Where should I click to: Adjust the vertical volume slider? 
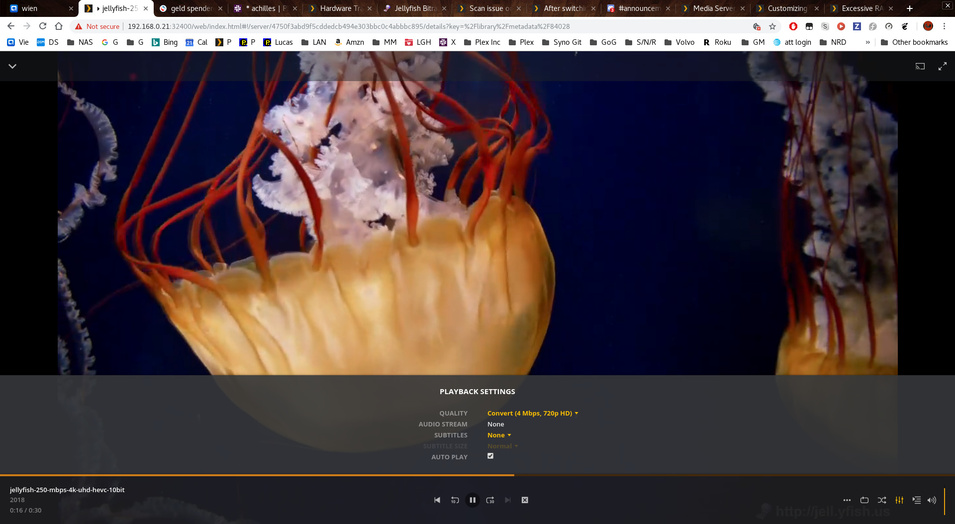coord(945,500)
